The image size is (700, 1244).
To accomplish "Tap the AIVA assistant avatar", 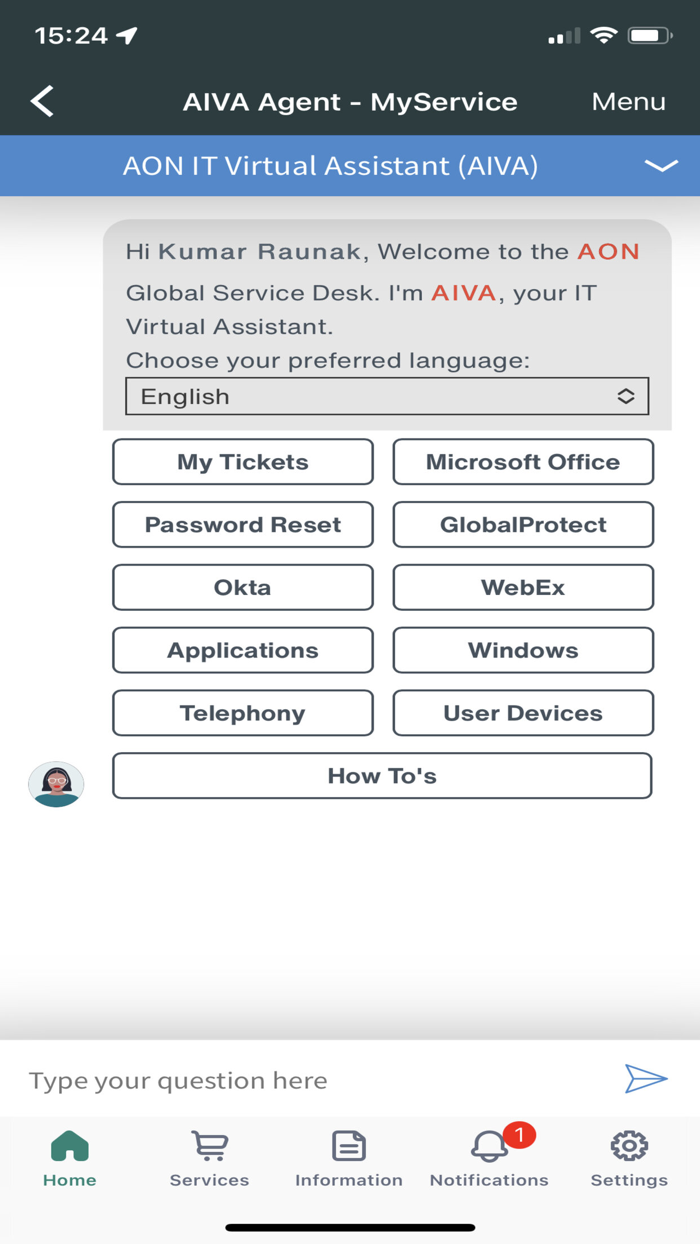I will tap(56, 784).
